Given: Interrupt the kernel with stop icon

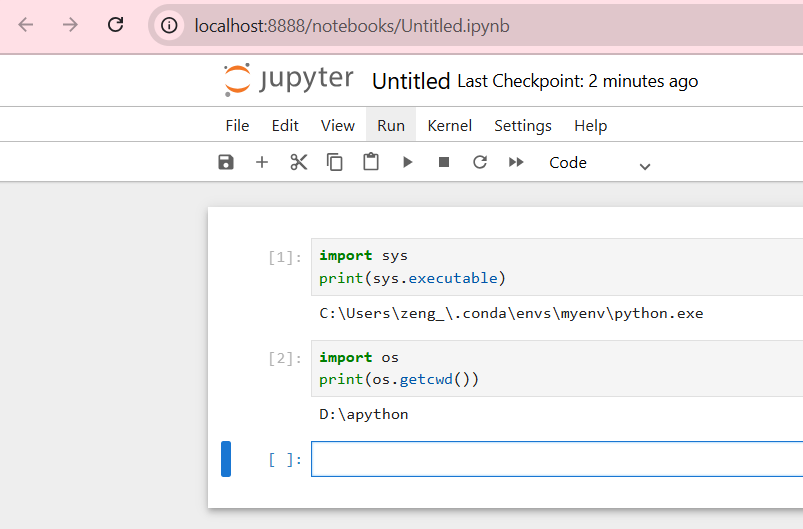Looking at the screenshot, I should point(443,162).
